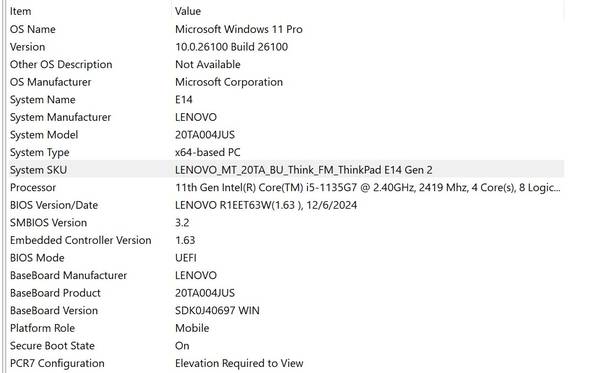600x373 pixels.
Task: Select the Version row showing Build 26100
Action: [285, 47]
